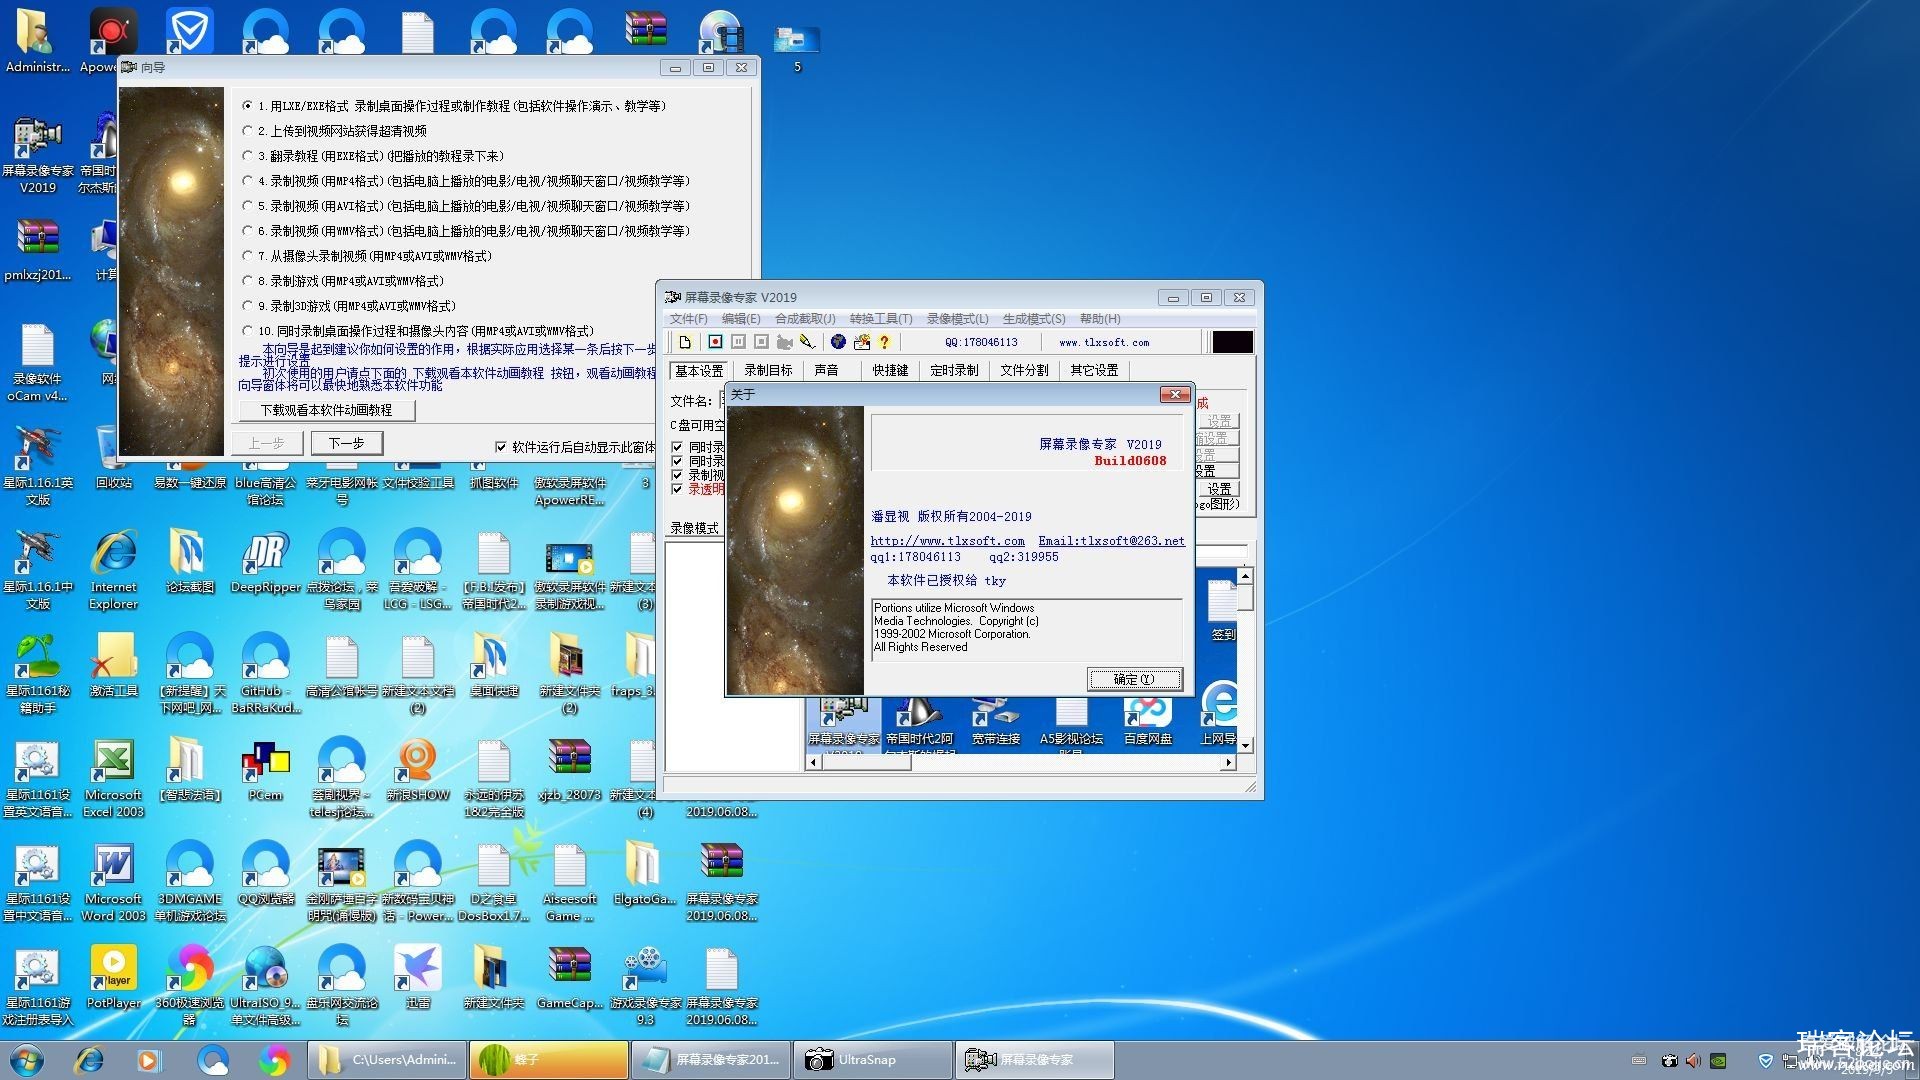
Task: Click the pen annotation toolbar icon
Action: (x=807, y=342)
